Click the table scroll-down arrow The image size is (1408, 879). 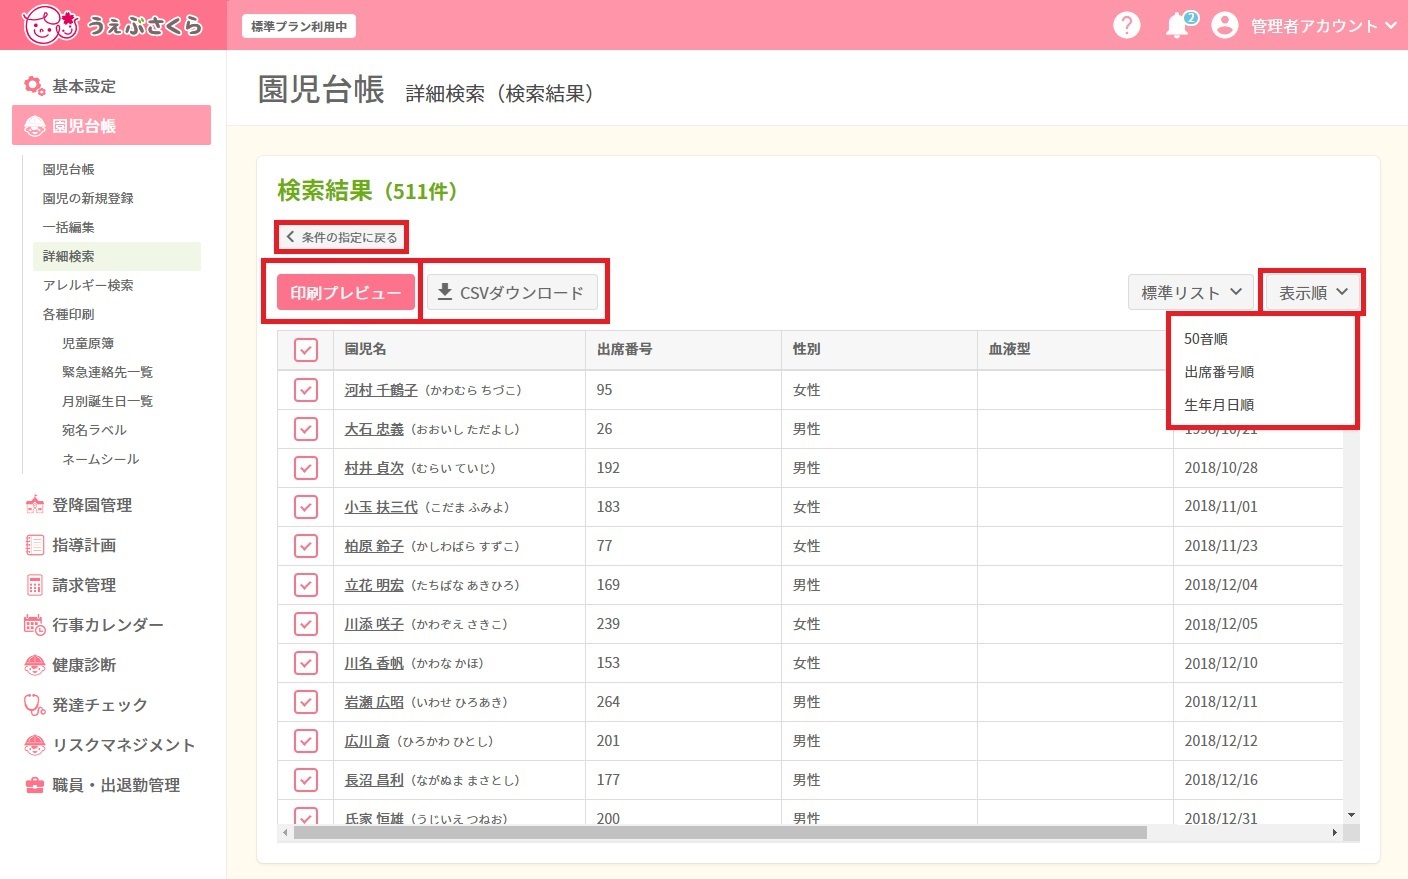1351,815
